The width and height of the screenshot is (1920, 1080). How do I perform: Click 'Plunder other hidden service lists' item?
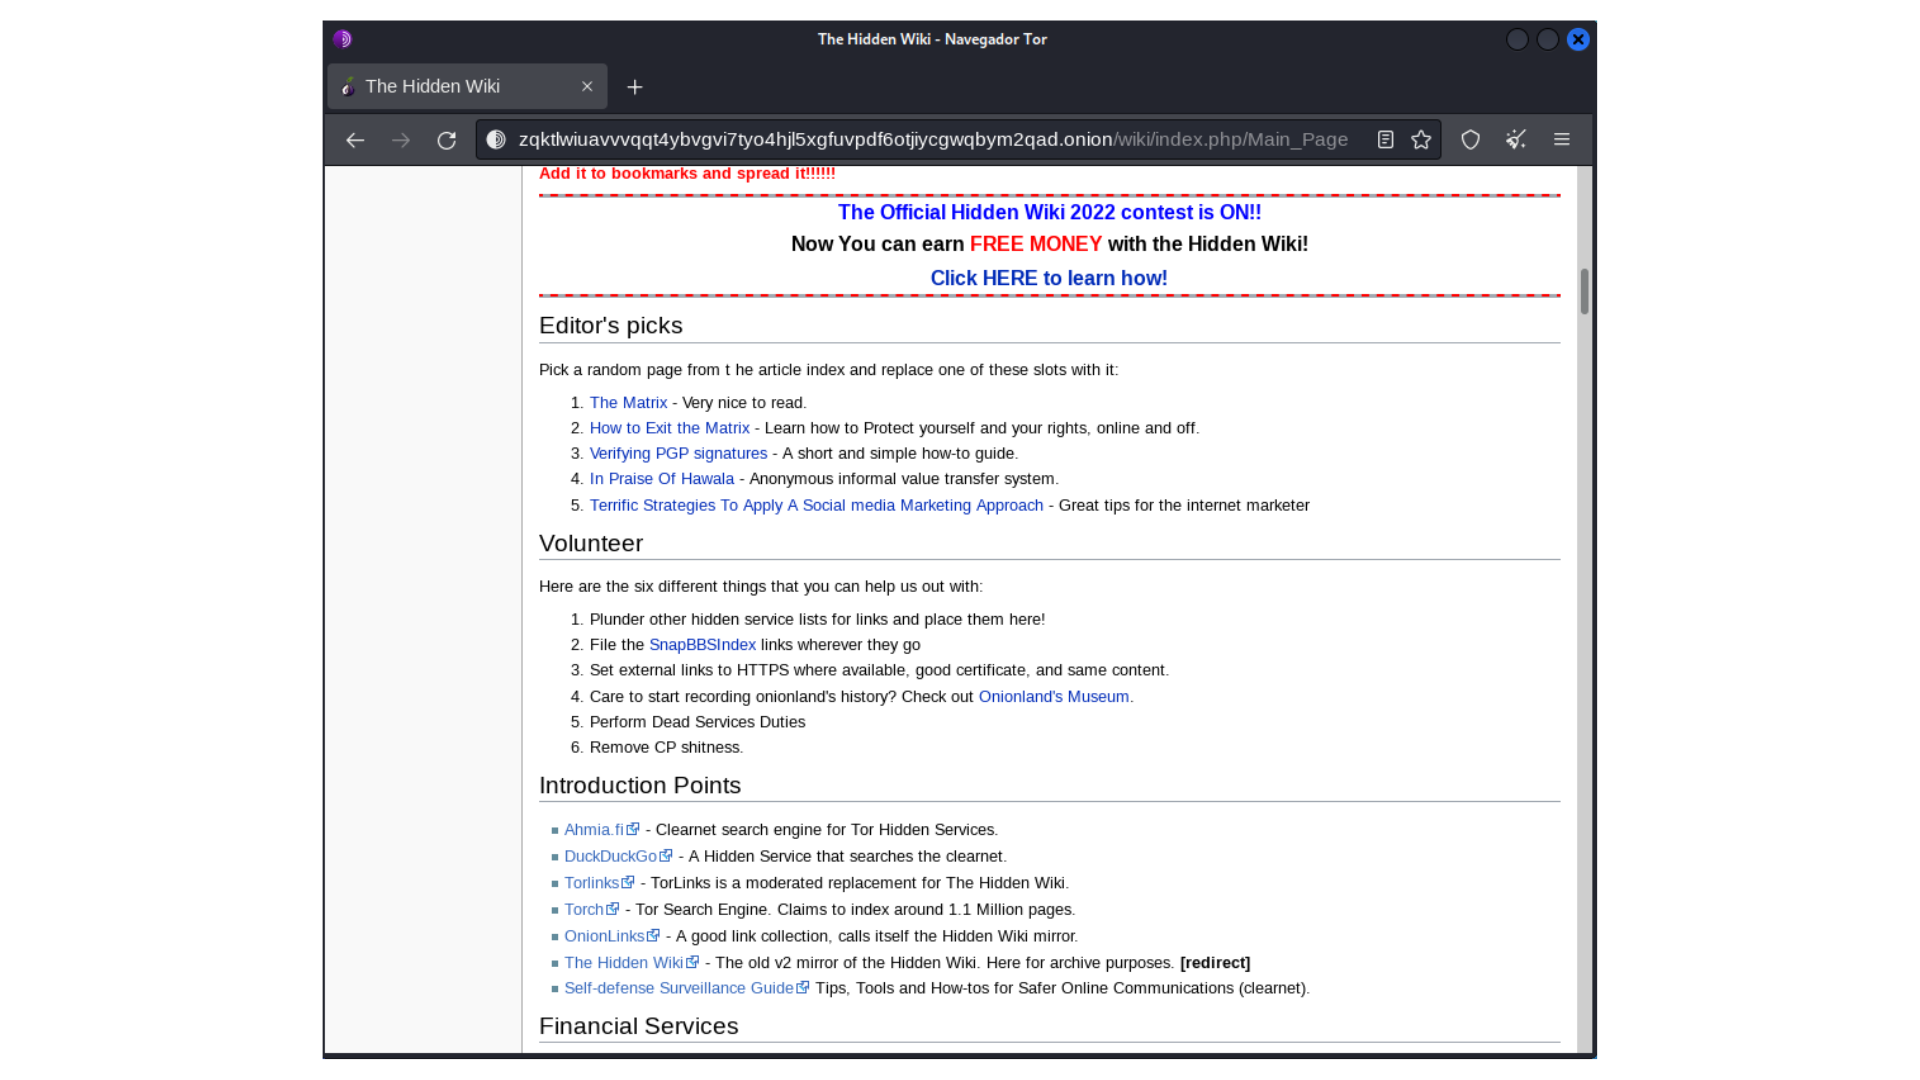817,620
